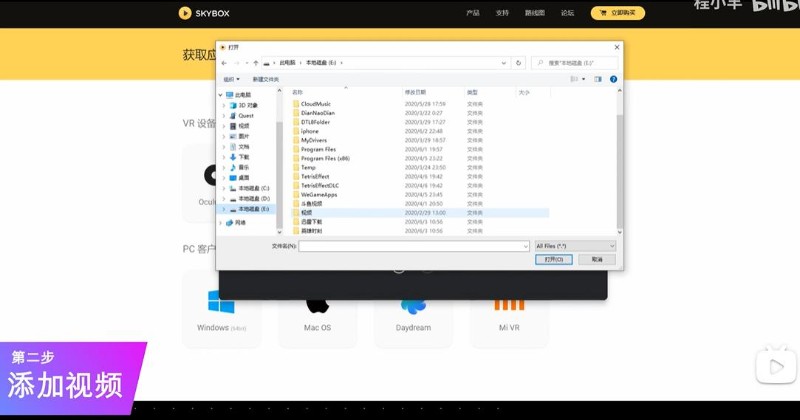
Task: Go up one folder level with the up arrow
Action: coord(256,63)
